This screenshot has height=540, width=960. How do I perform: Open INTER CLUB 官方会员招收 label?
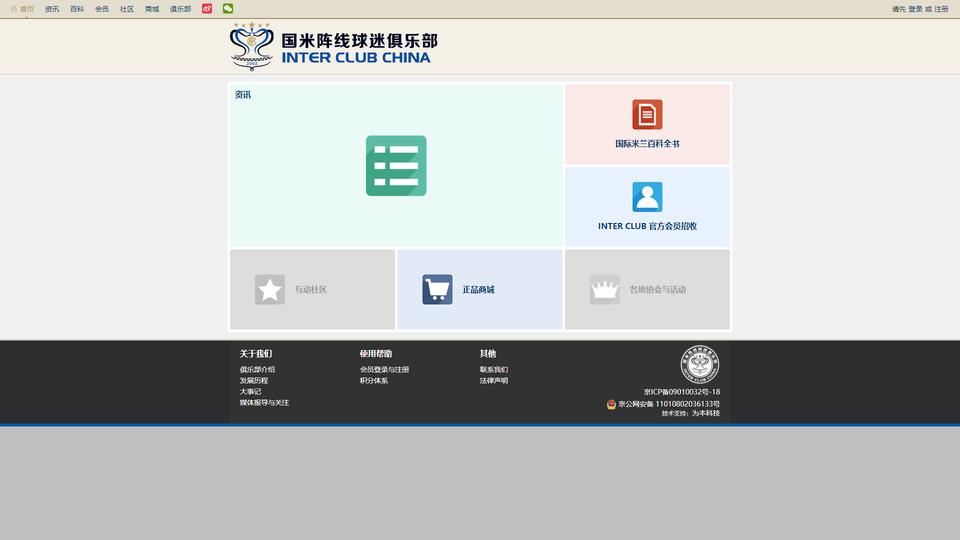coord(647,226)
